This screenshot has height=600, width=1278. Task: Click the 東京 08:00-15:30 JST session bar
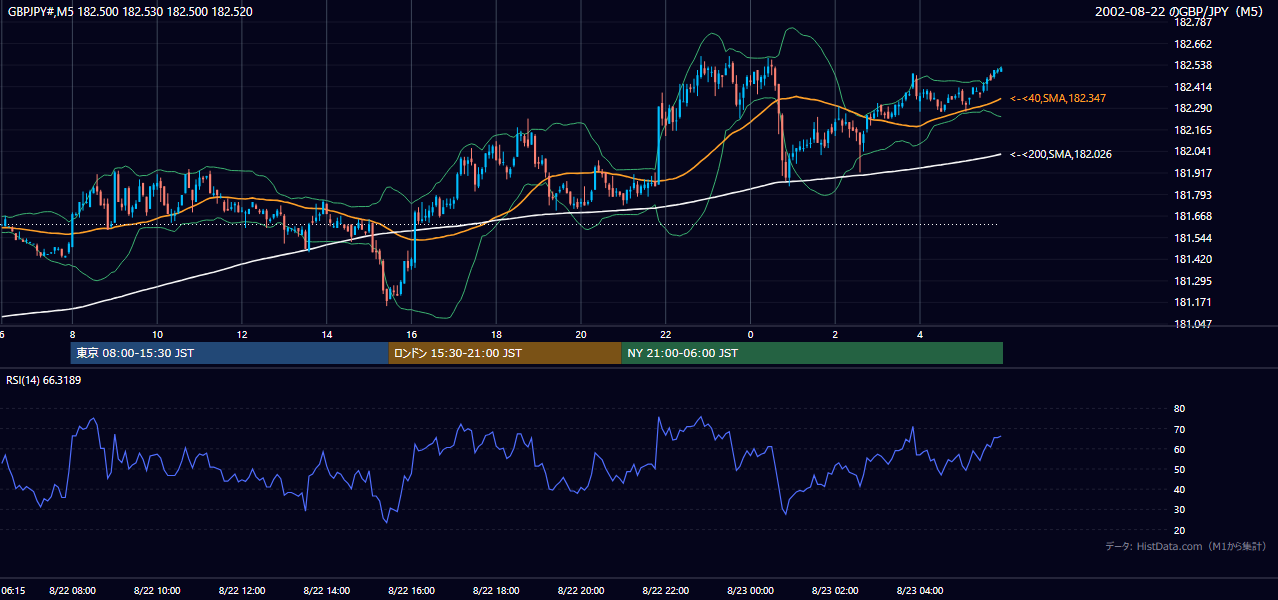[230, 353]
